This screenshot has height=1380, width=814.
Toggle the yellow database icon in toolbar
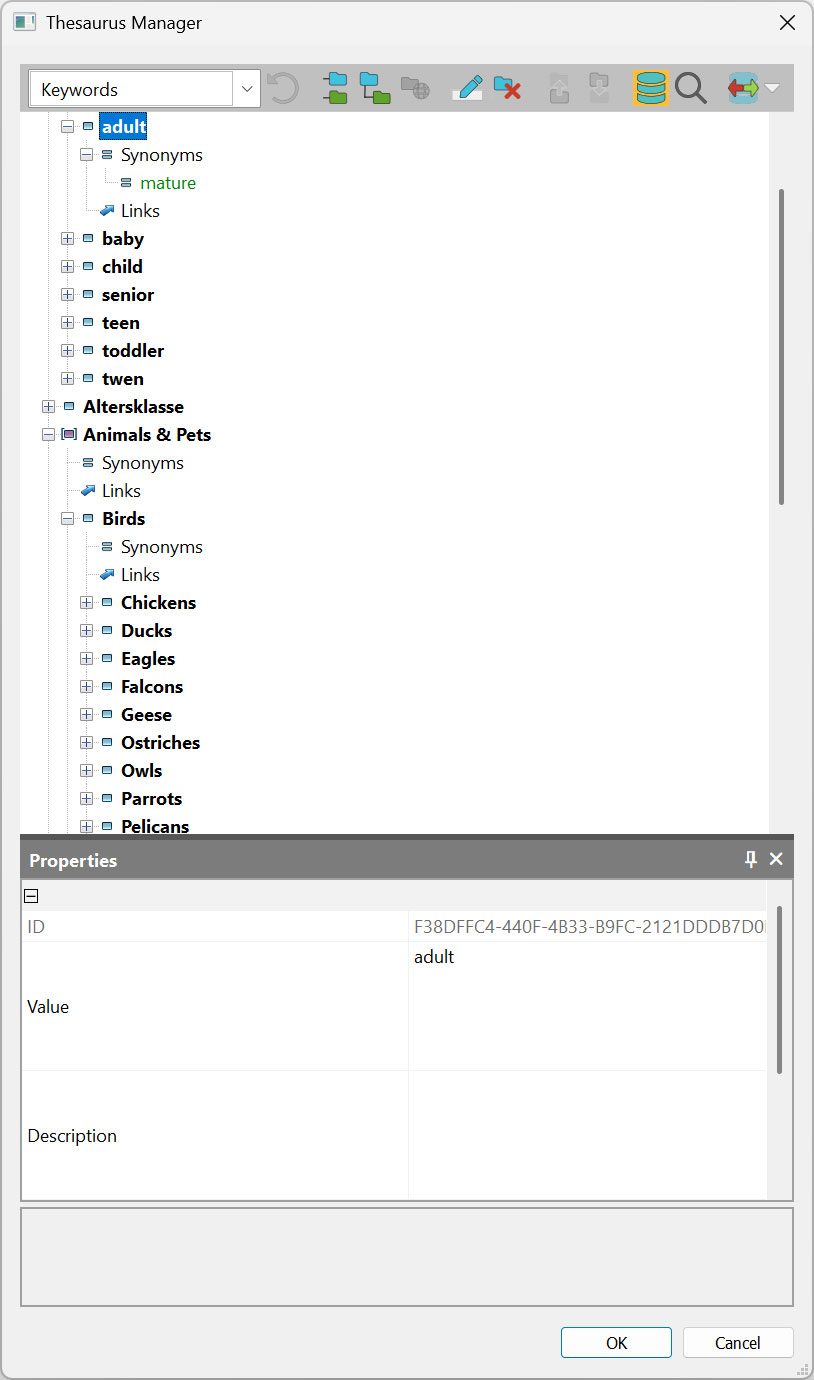coord(650,88)
